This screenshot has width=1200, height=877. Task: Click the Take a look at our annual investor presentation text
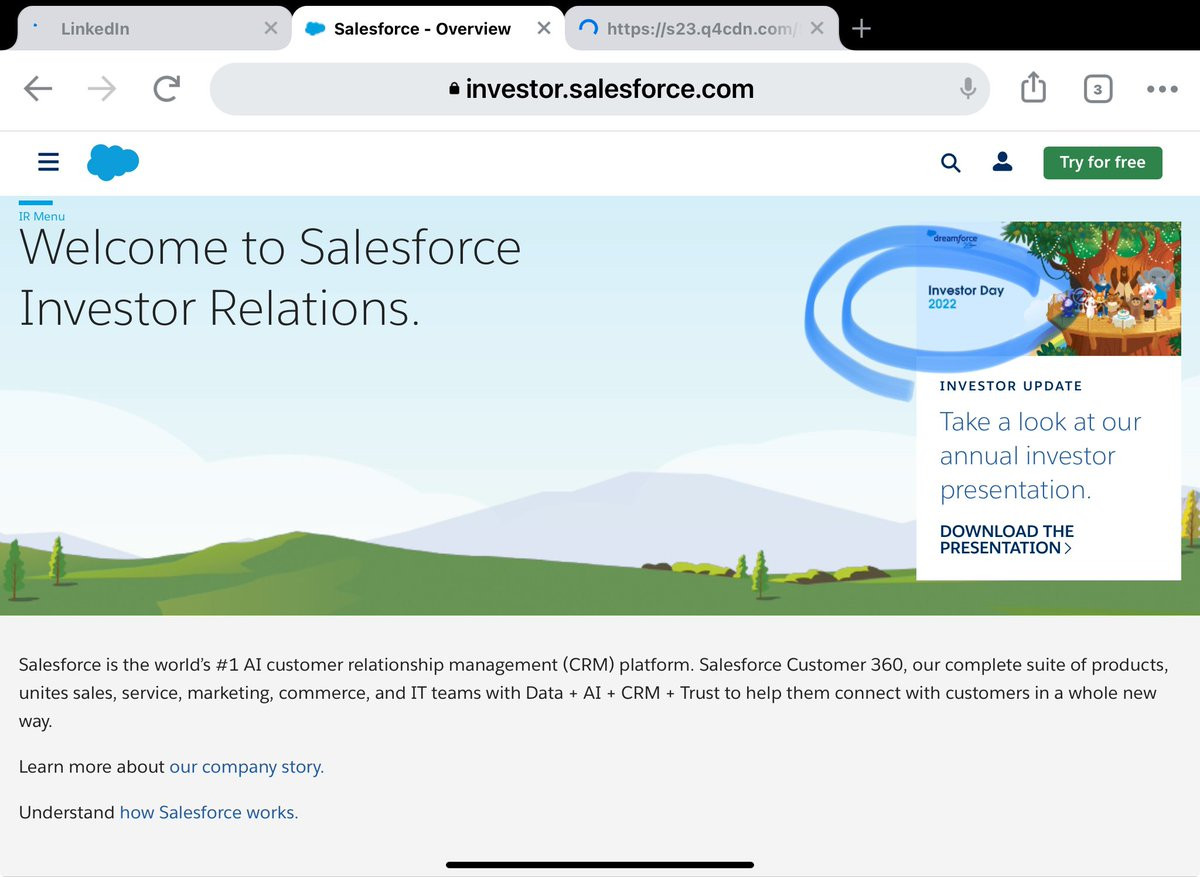[1040, 456]
